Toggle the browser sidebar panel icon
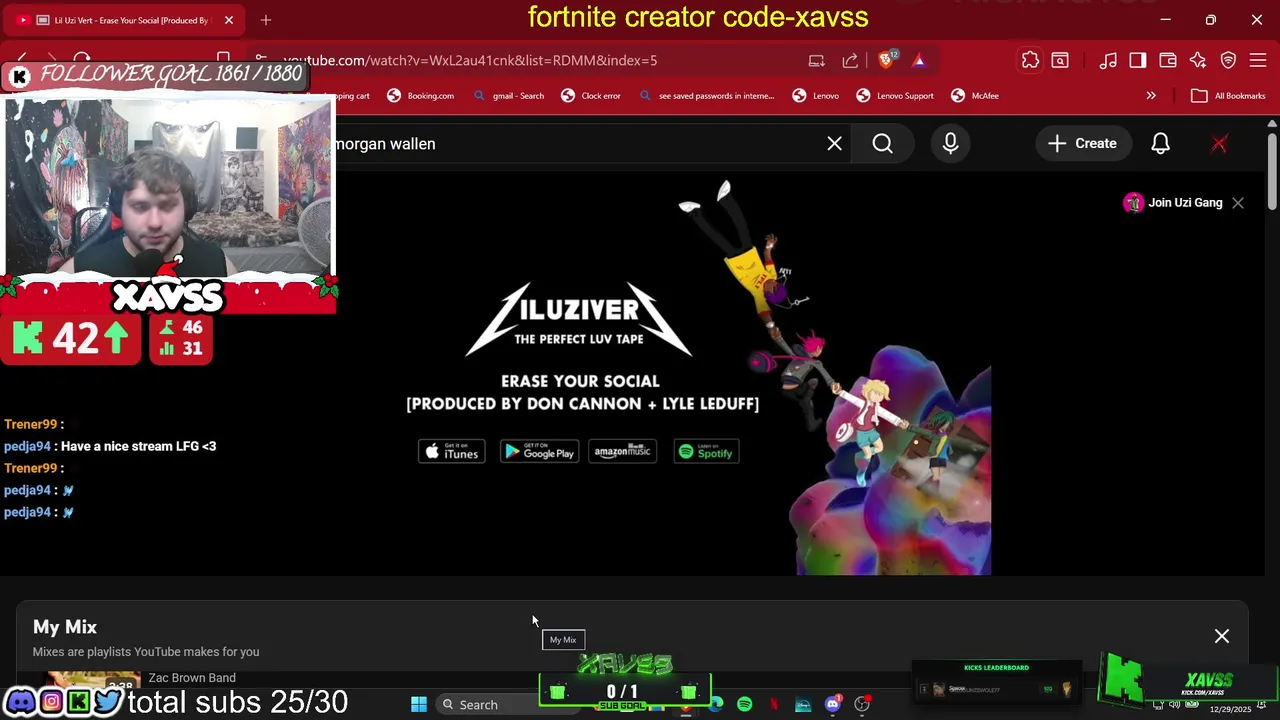Screen dimensions: 1280x720 click(x=1138, y=60)
